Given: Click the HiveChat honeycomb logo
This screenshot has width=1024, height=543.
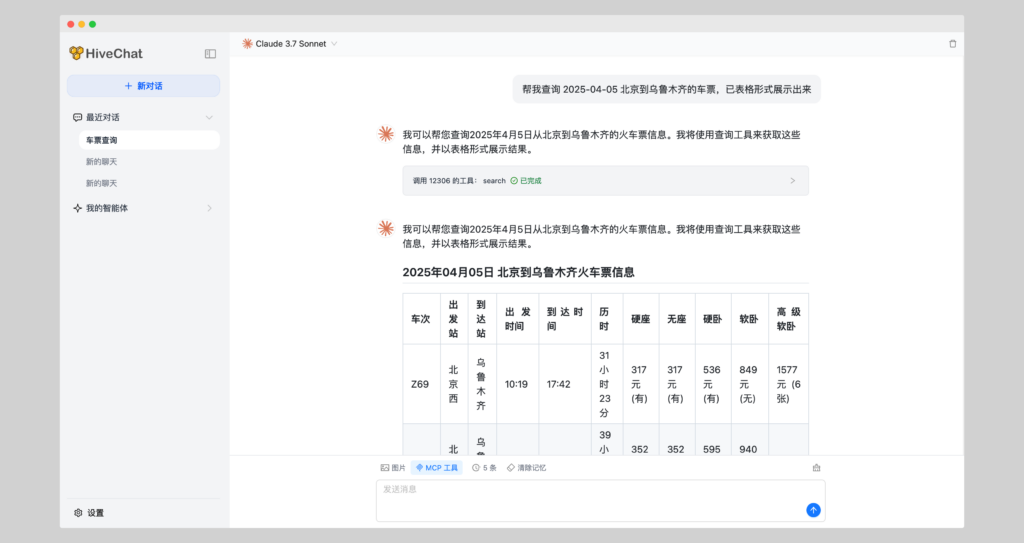Looking at the screenshot, I should (77, 54).
